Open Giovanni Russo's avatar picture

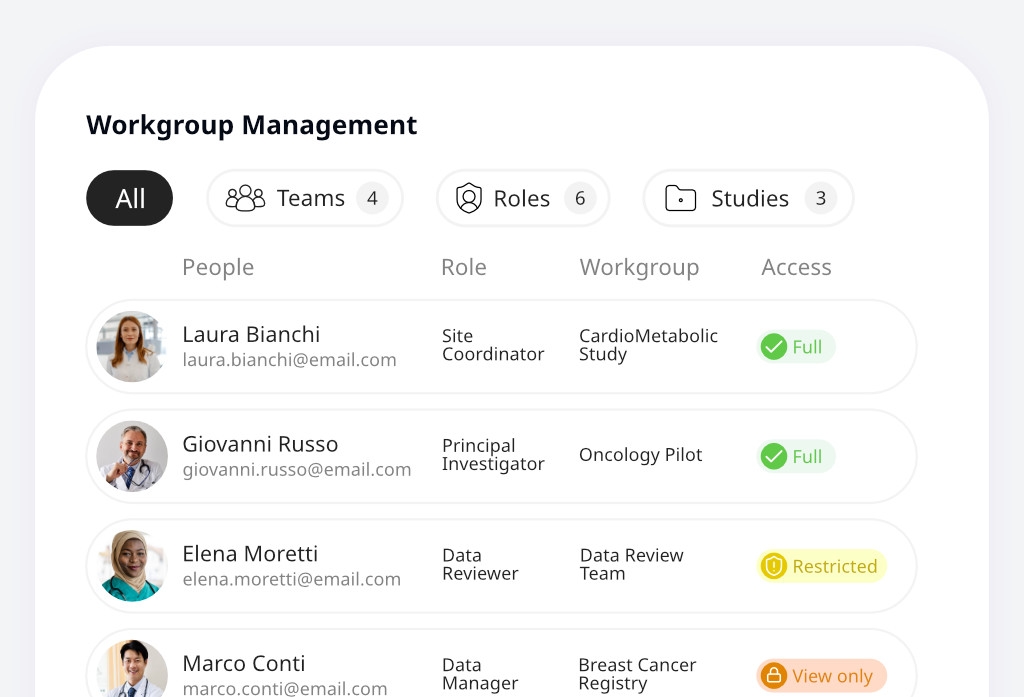[132, 457]
